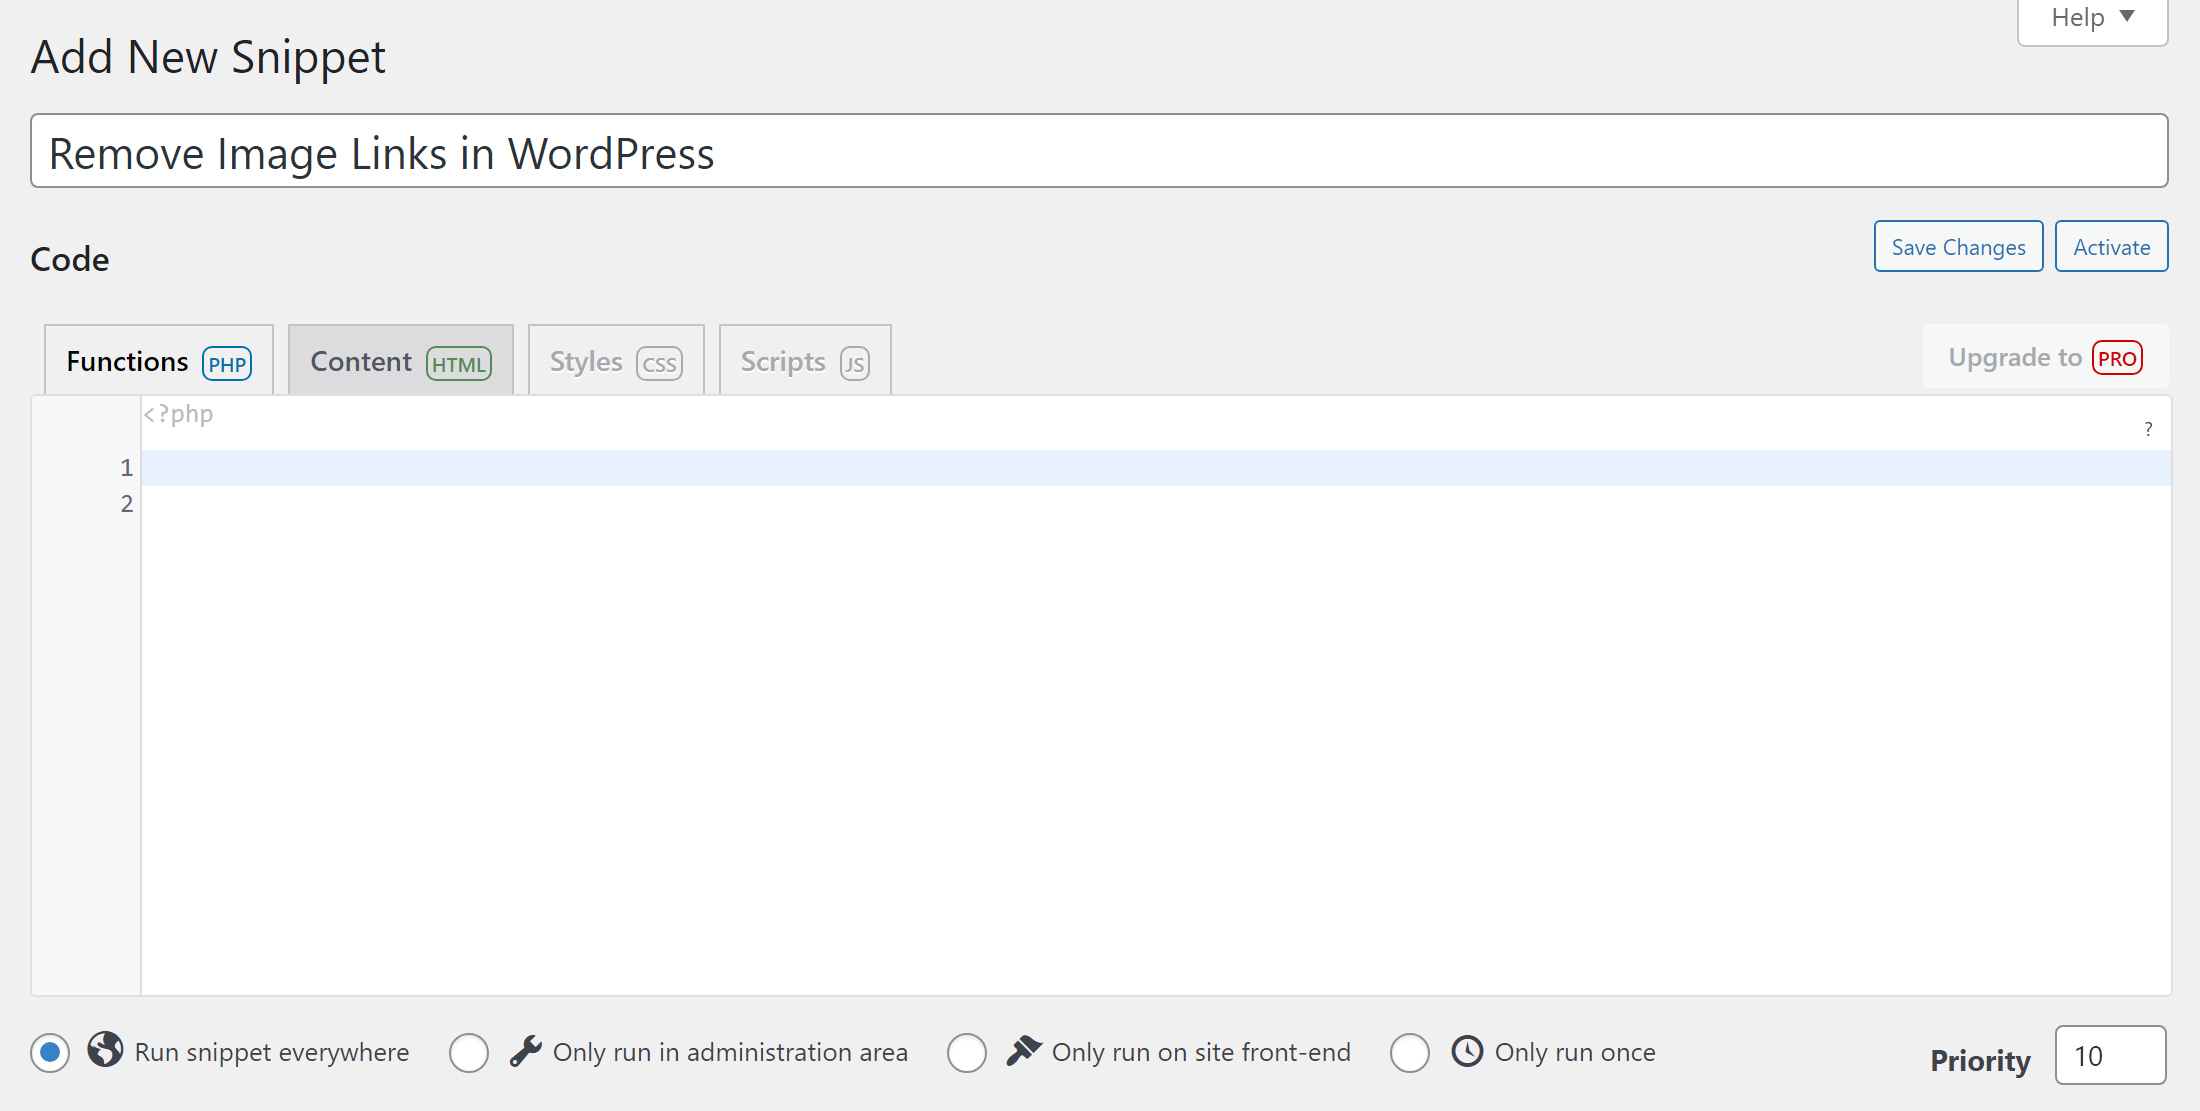Click the JS badge on the Scripts tab

click(853, 364)
